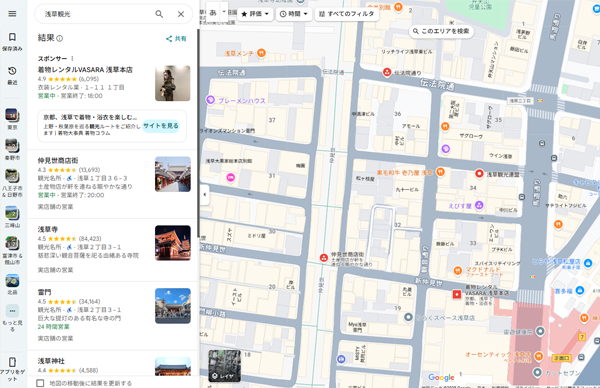
Task: Click プレーメンハウス purple map pin
Action: click(210, 100)
